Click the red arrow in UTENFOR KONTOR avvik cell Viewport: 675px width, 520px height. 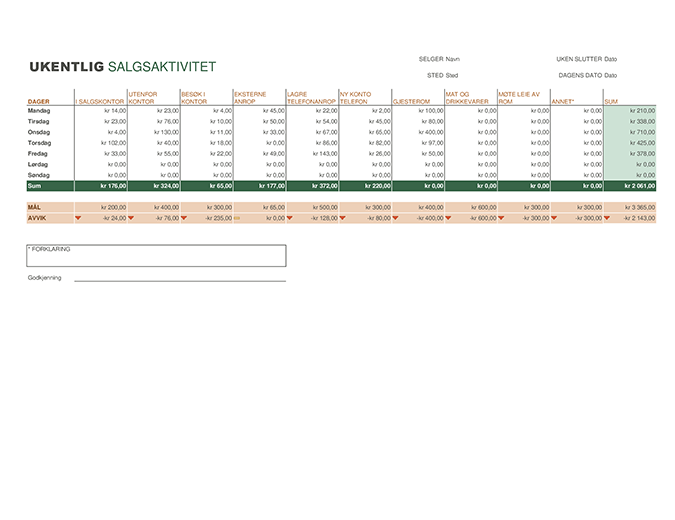coord(131,218)
